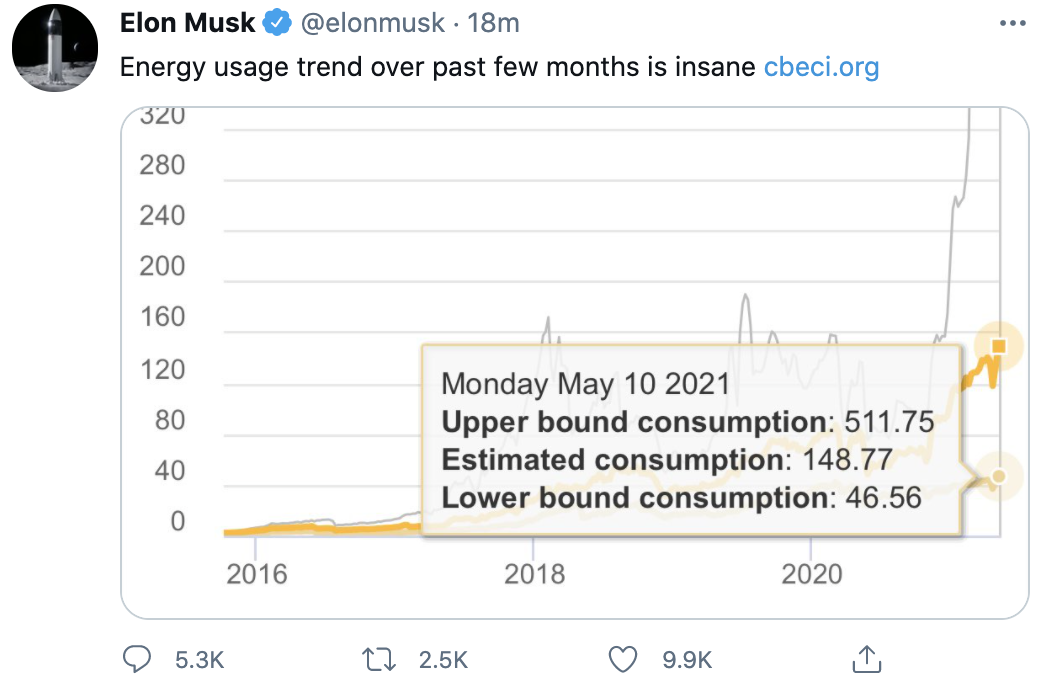This screenshot has width=1050, height=692.
Task: Click the orange estimated consumption data point
Action: click(997, 346)
